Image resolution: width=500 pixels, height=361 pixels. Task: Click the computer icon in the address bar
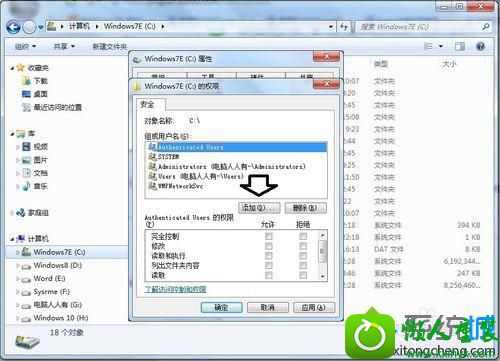51,26
